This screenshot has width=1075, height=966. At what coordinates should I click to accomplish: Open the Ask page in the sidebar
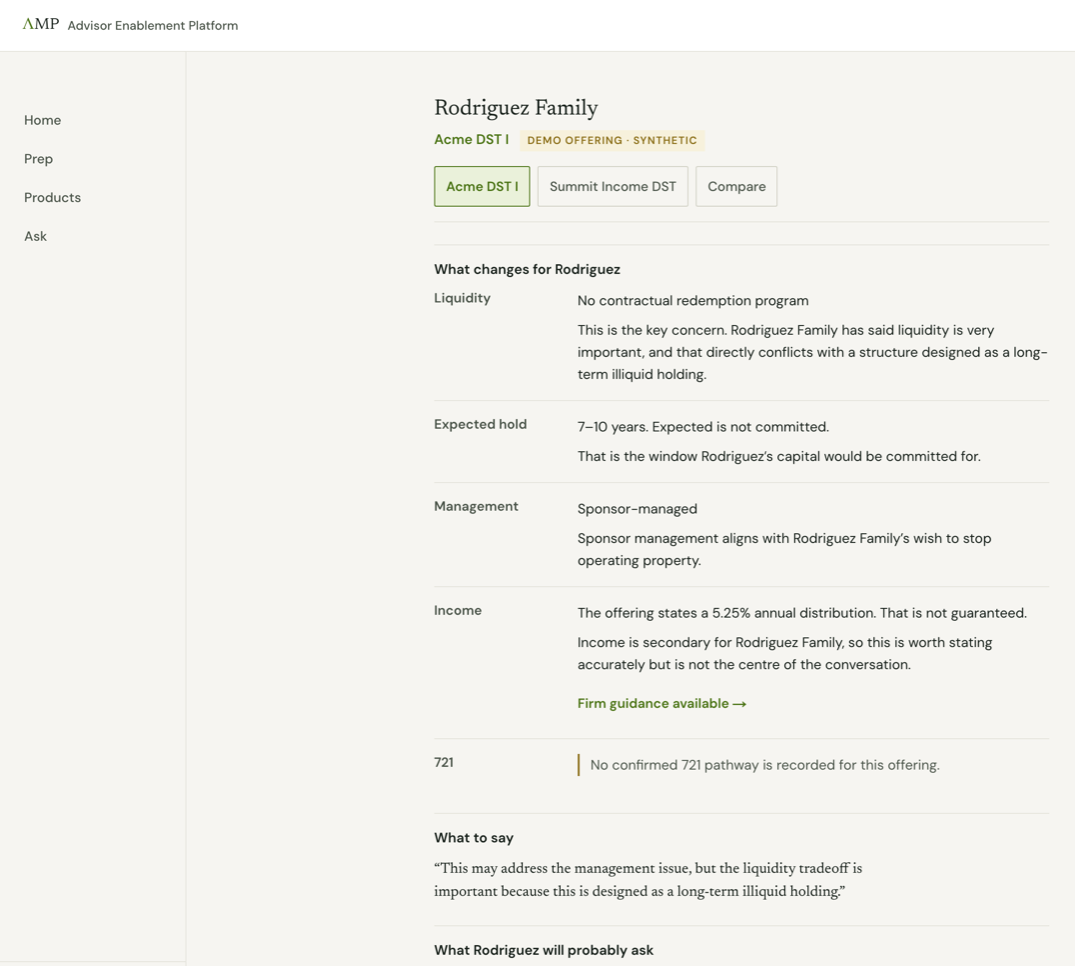[36, 237]
